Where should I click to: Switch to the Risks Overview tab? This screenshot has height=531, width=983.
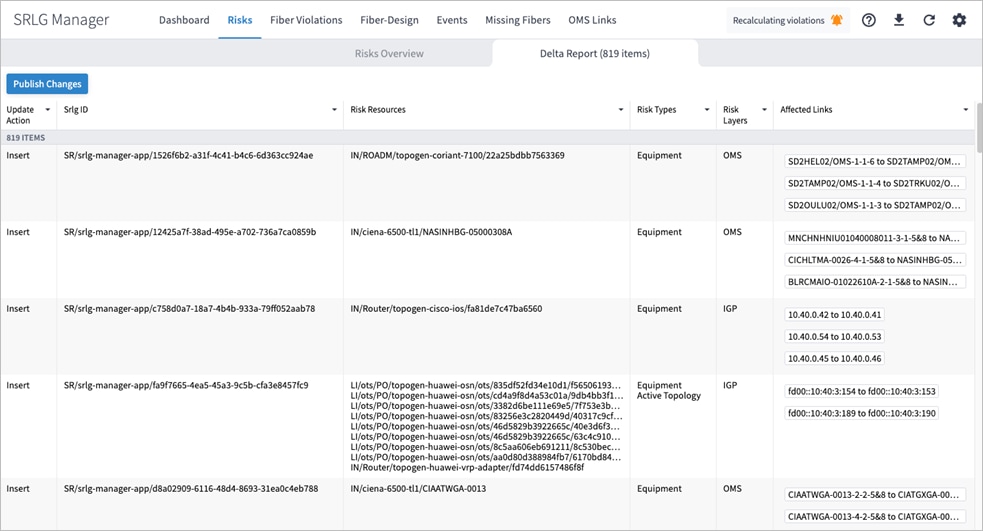pos(389,54)
